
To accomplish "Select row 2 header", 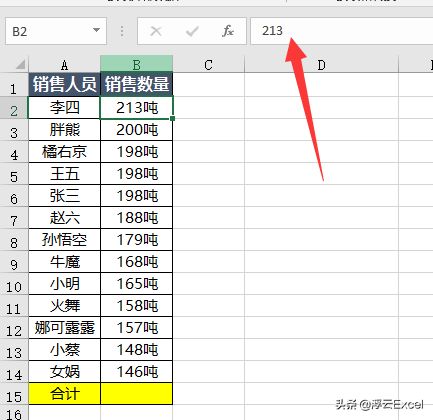I will [14, 108].
